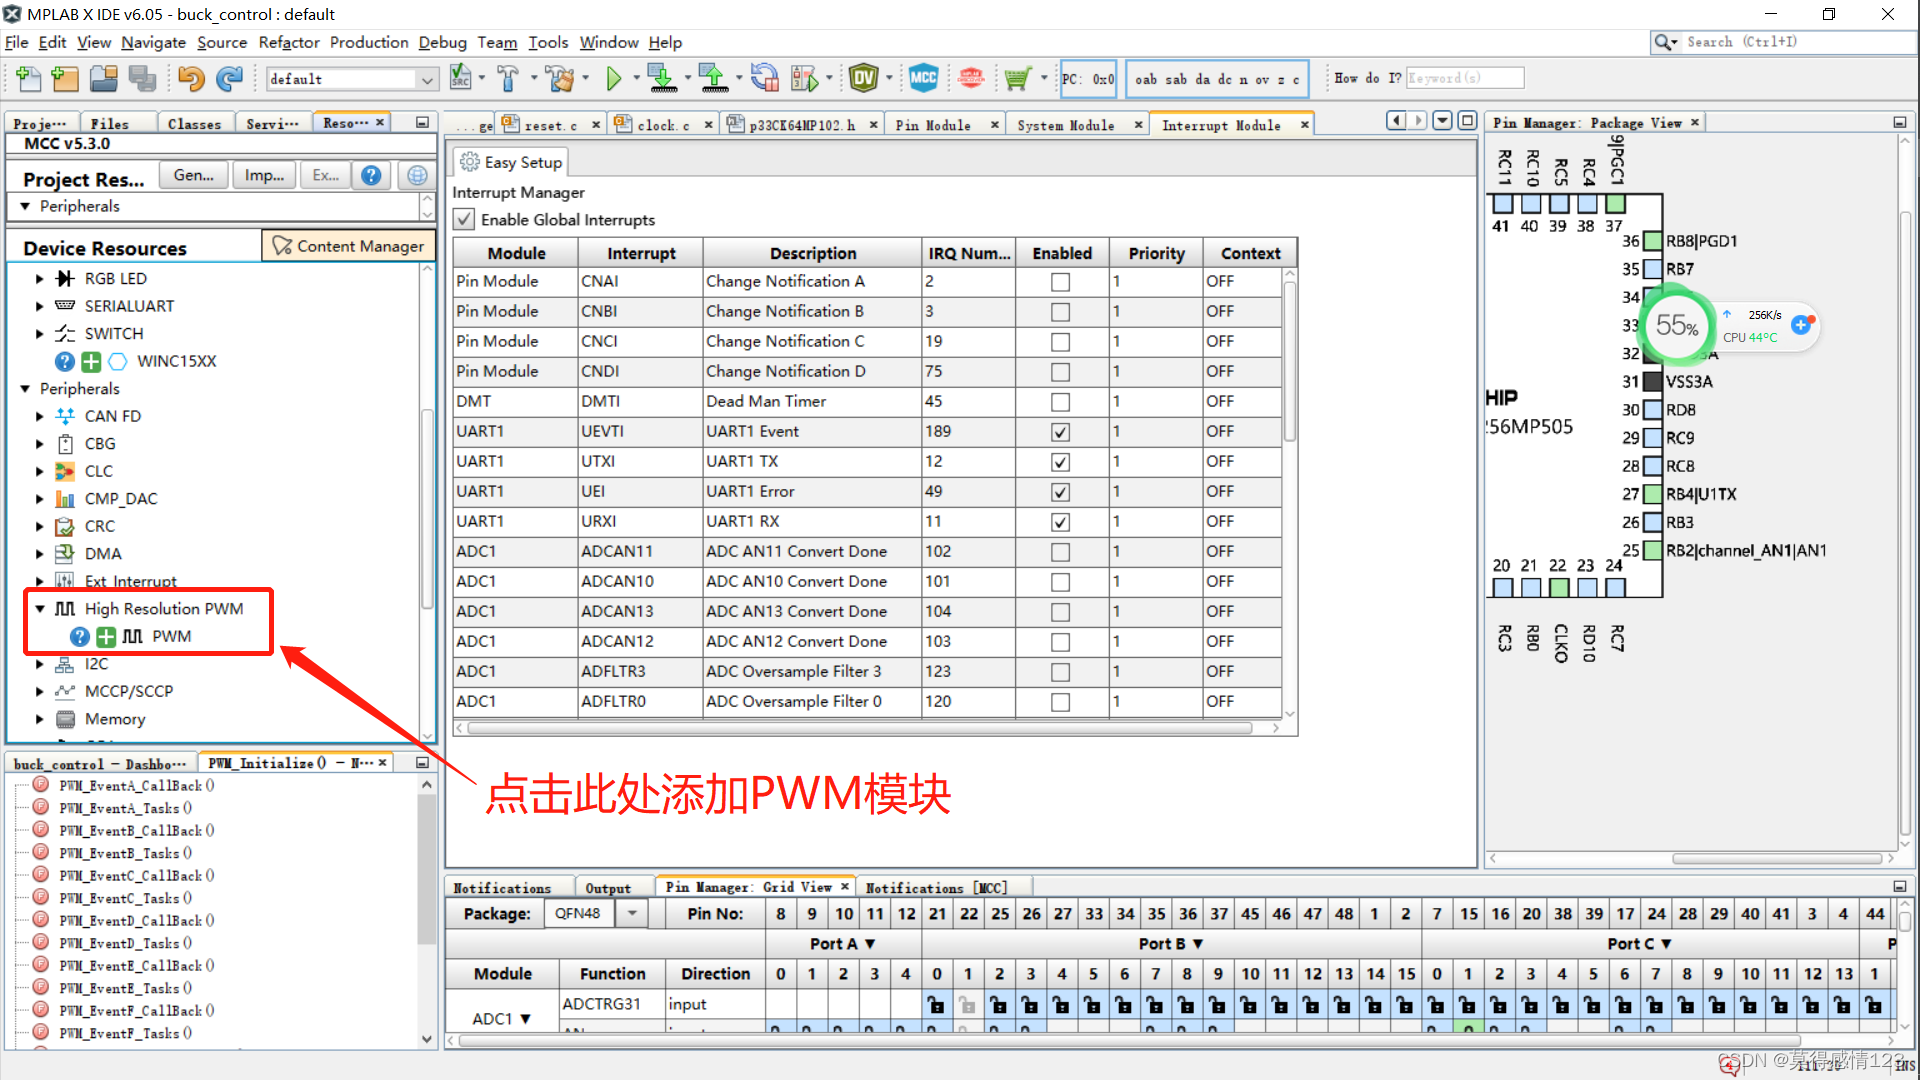Click the Debug Project green arrow icon

coord(615,78)
